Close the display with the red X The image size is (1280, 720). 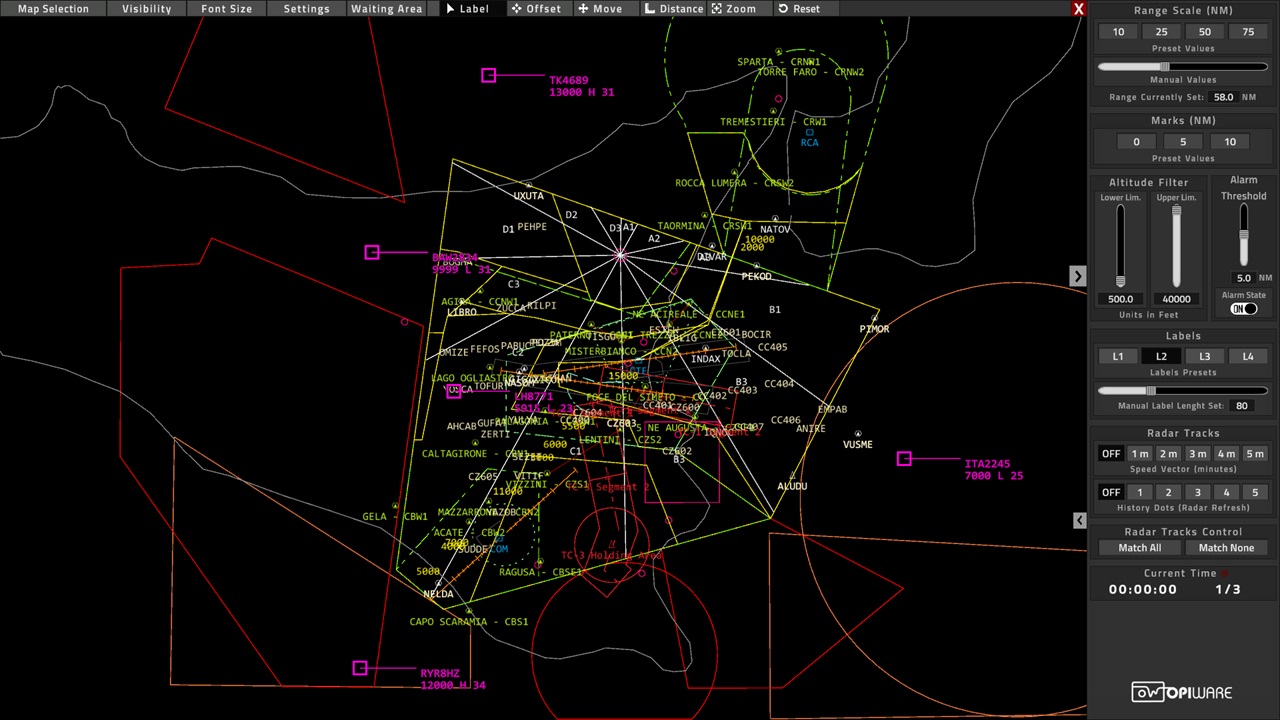pos(1078,9)
